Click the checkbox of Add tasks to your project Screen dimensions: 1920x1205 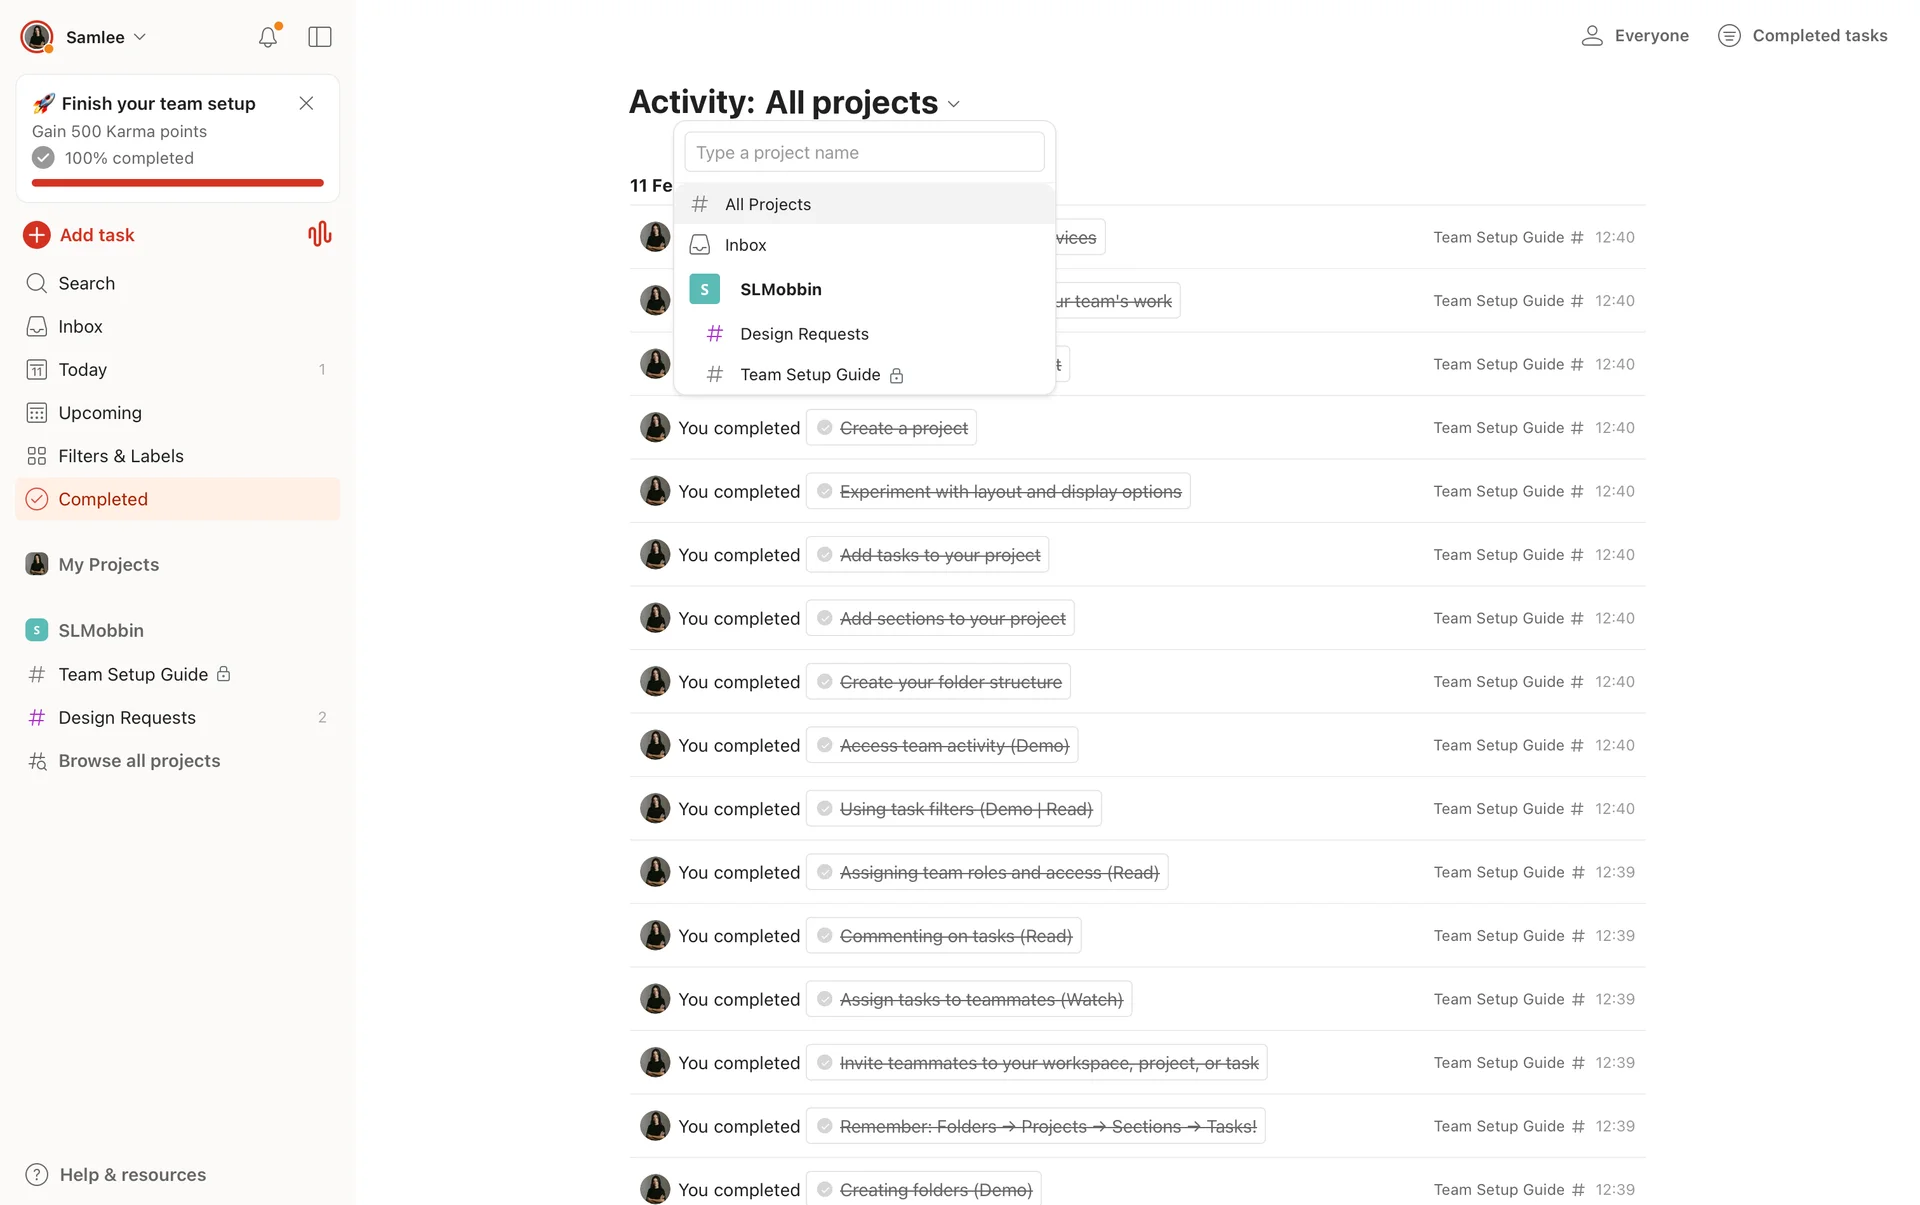click(x=825, y=555)
